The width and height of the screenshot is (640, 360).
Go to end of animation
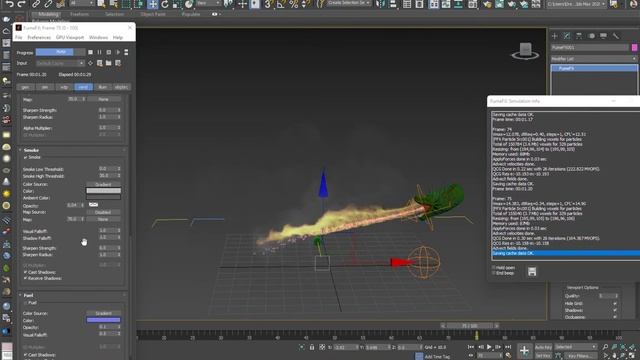click(x=508, y=347)
